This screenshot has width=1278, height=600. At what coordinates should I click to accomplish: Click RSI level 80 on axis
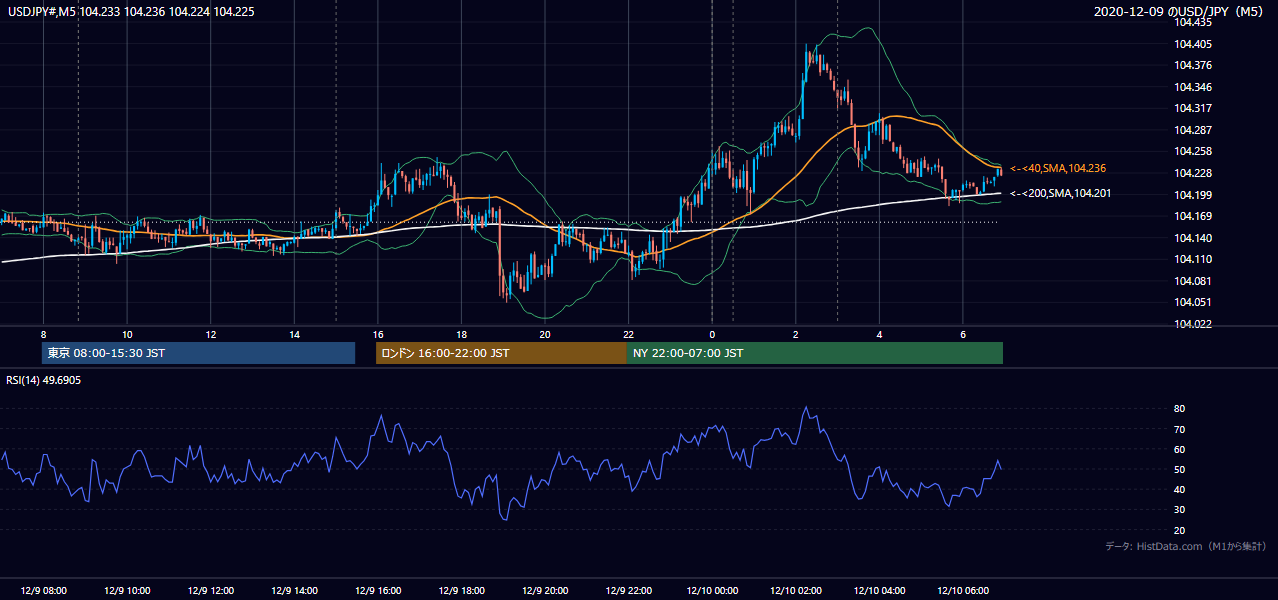tap(1180, 409)
